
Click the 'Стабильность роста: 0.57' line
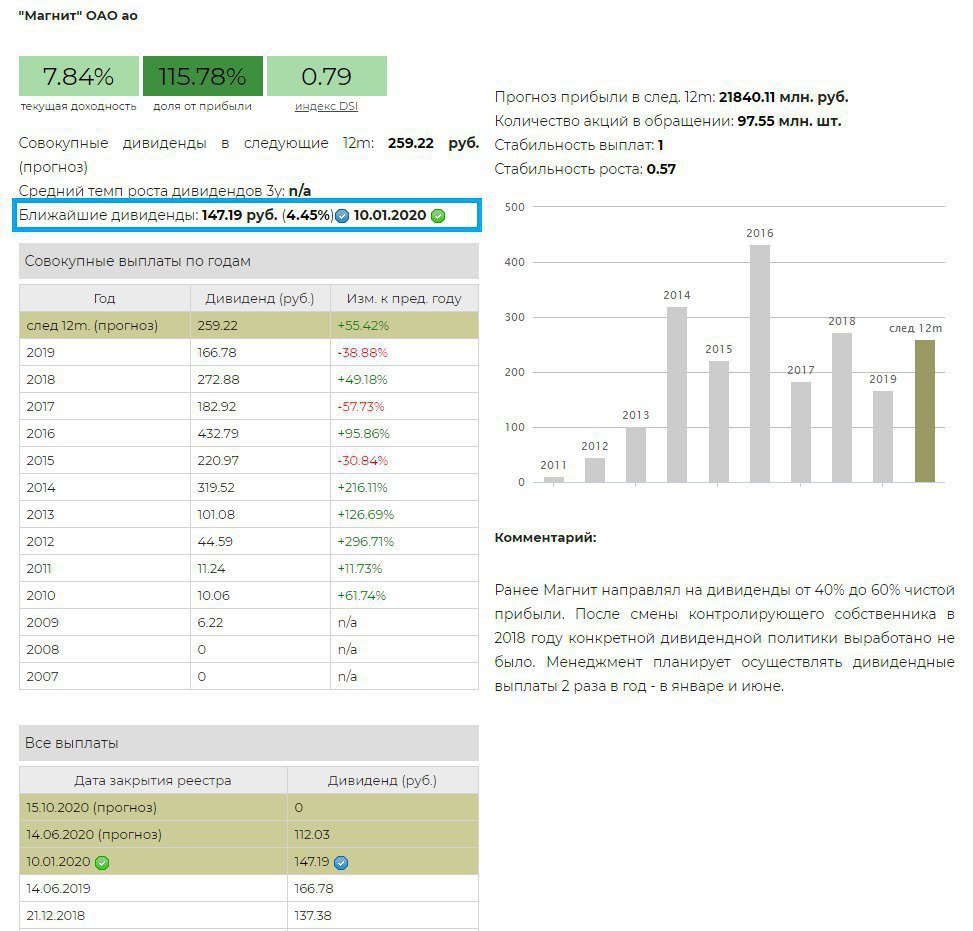[585, 169]
